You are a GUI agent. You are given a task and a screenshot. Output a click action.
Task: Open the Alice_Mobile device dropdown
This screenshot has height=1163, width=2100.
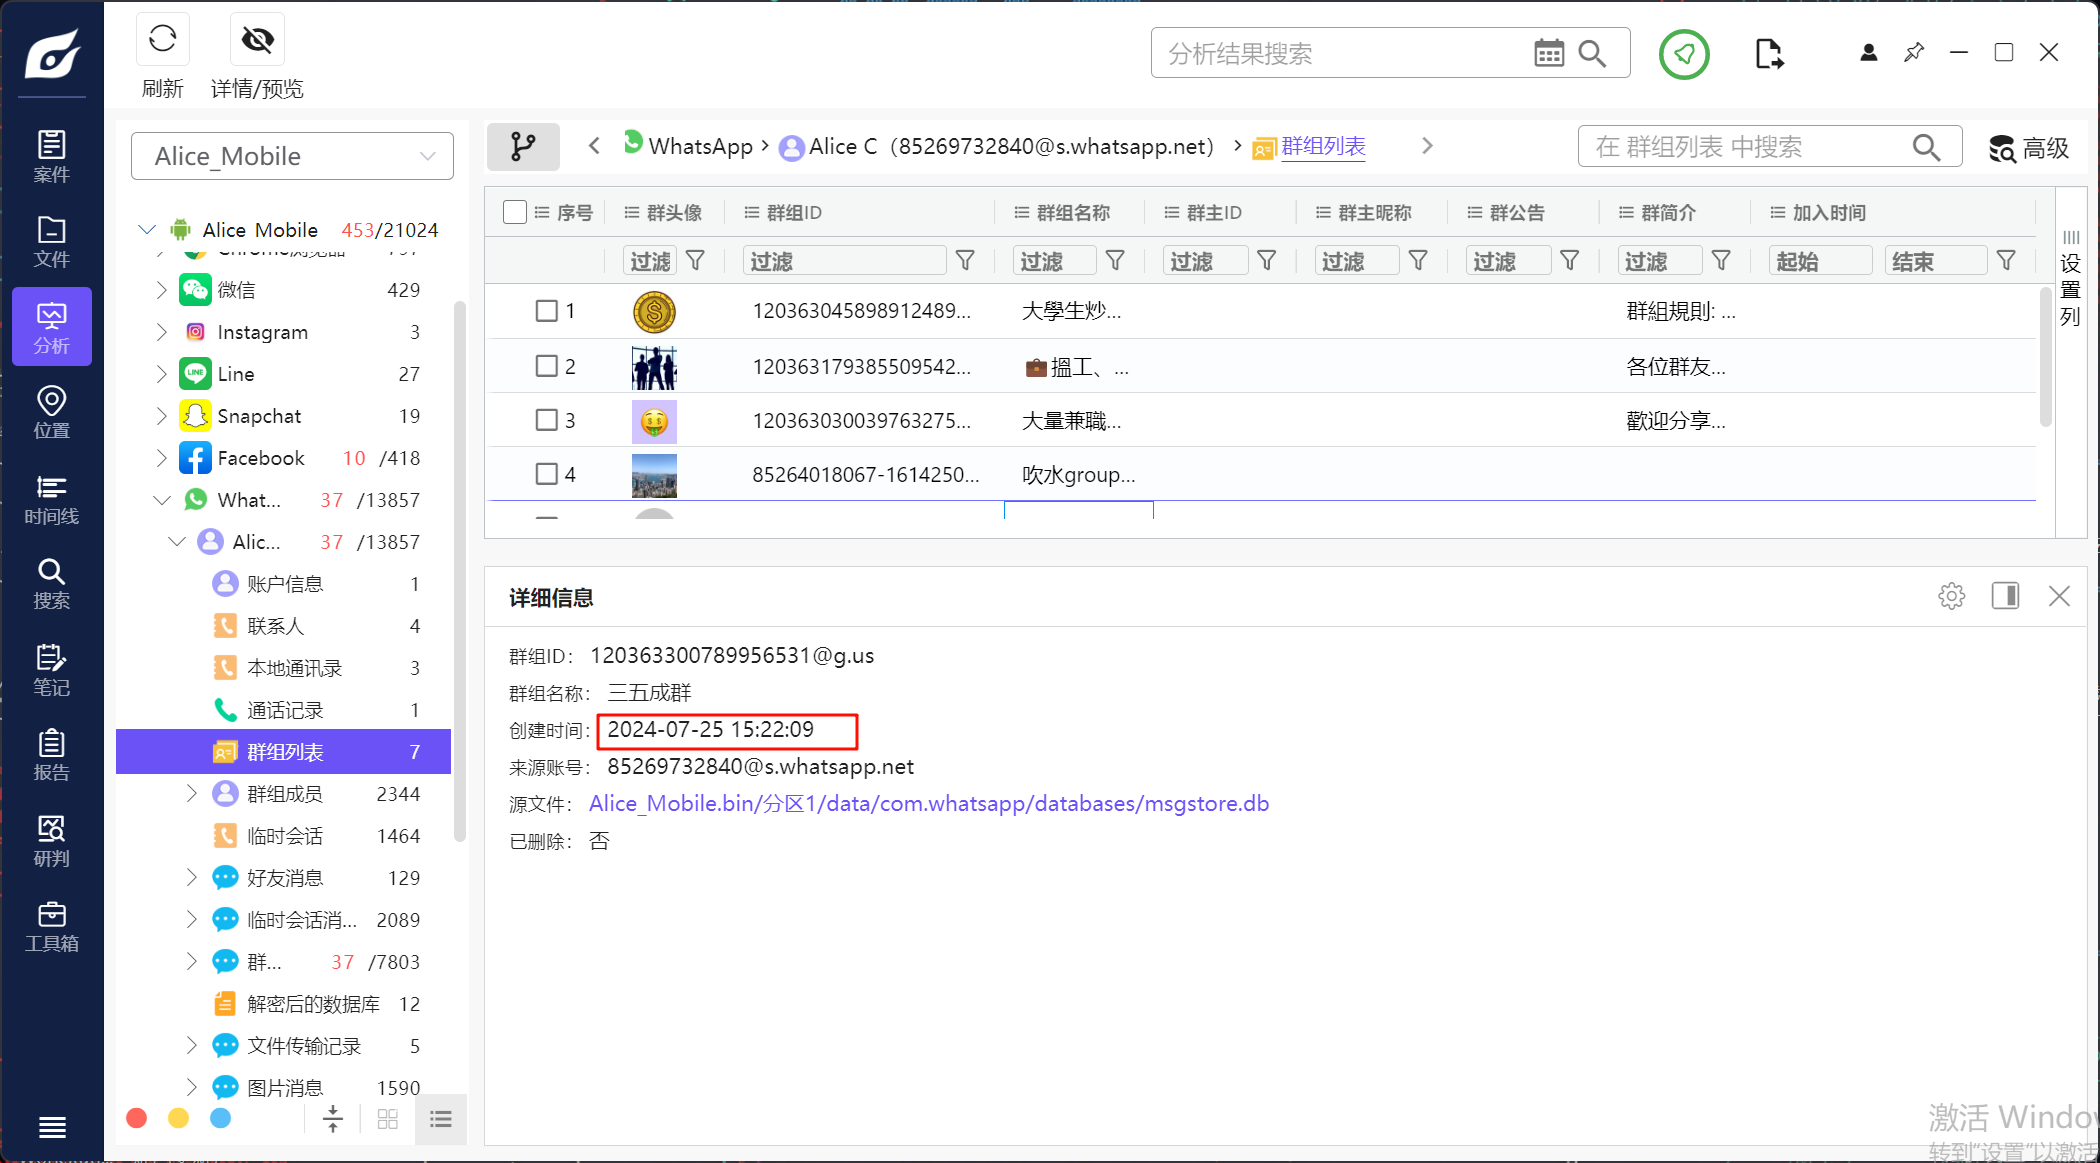(x=292, y=156)
